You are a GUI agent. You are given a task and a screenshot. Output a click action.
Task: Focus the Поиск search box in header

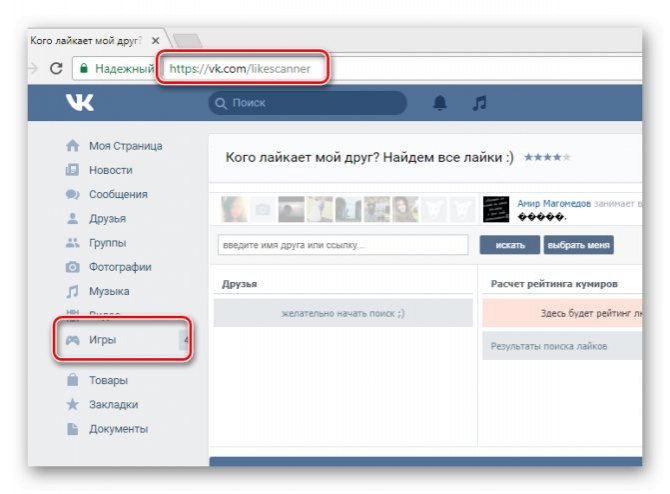pyautogui.click(x=308, y=103)
